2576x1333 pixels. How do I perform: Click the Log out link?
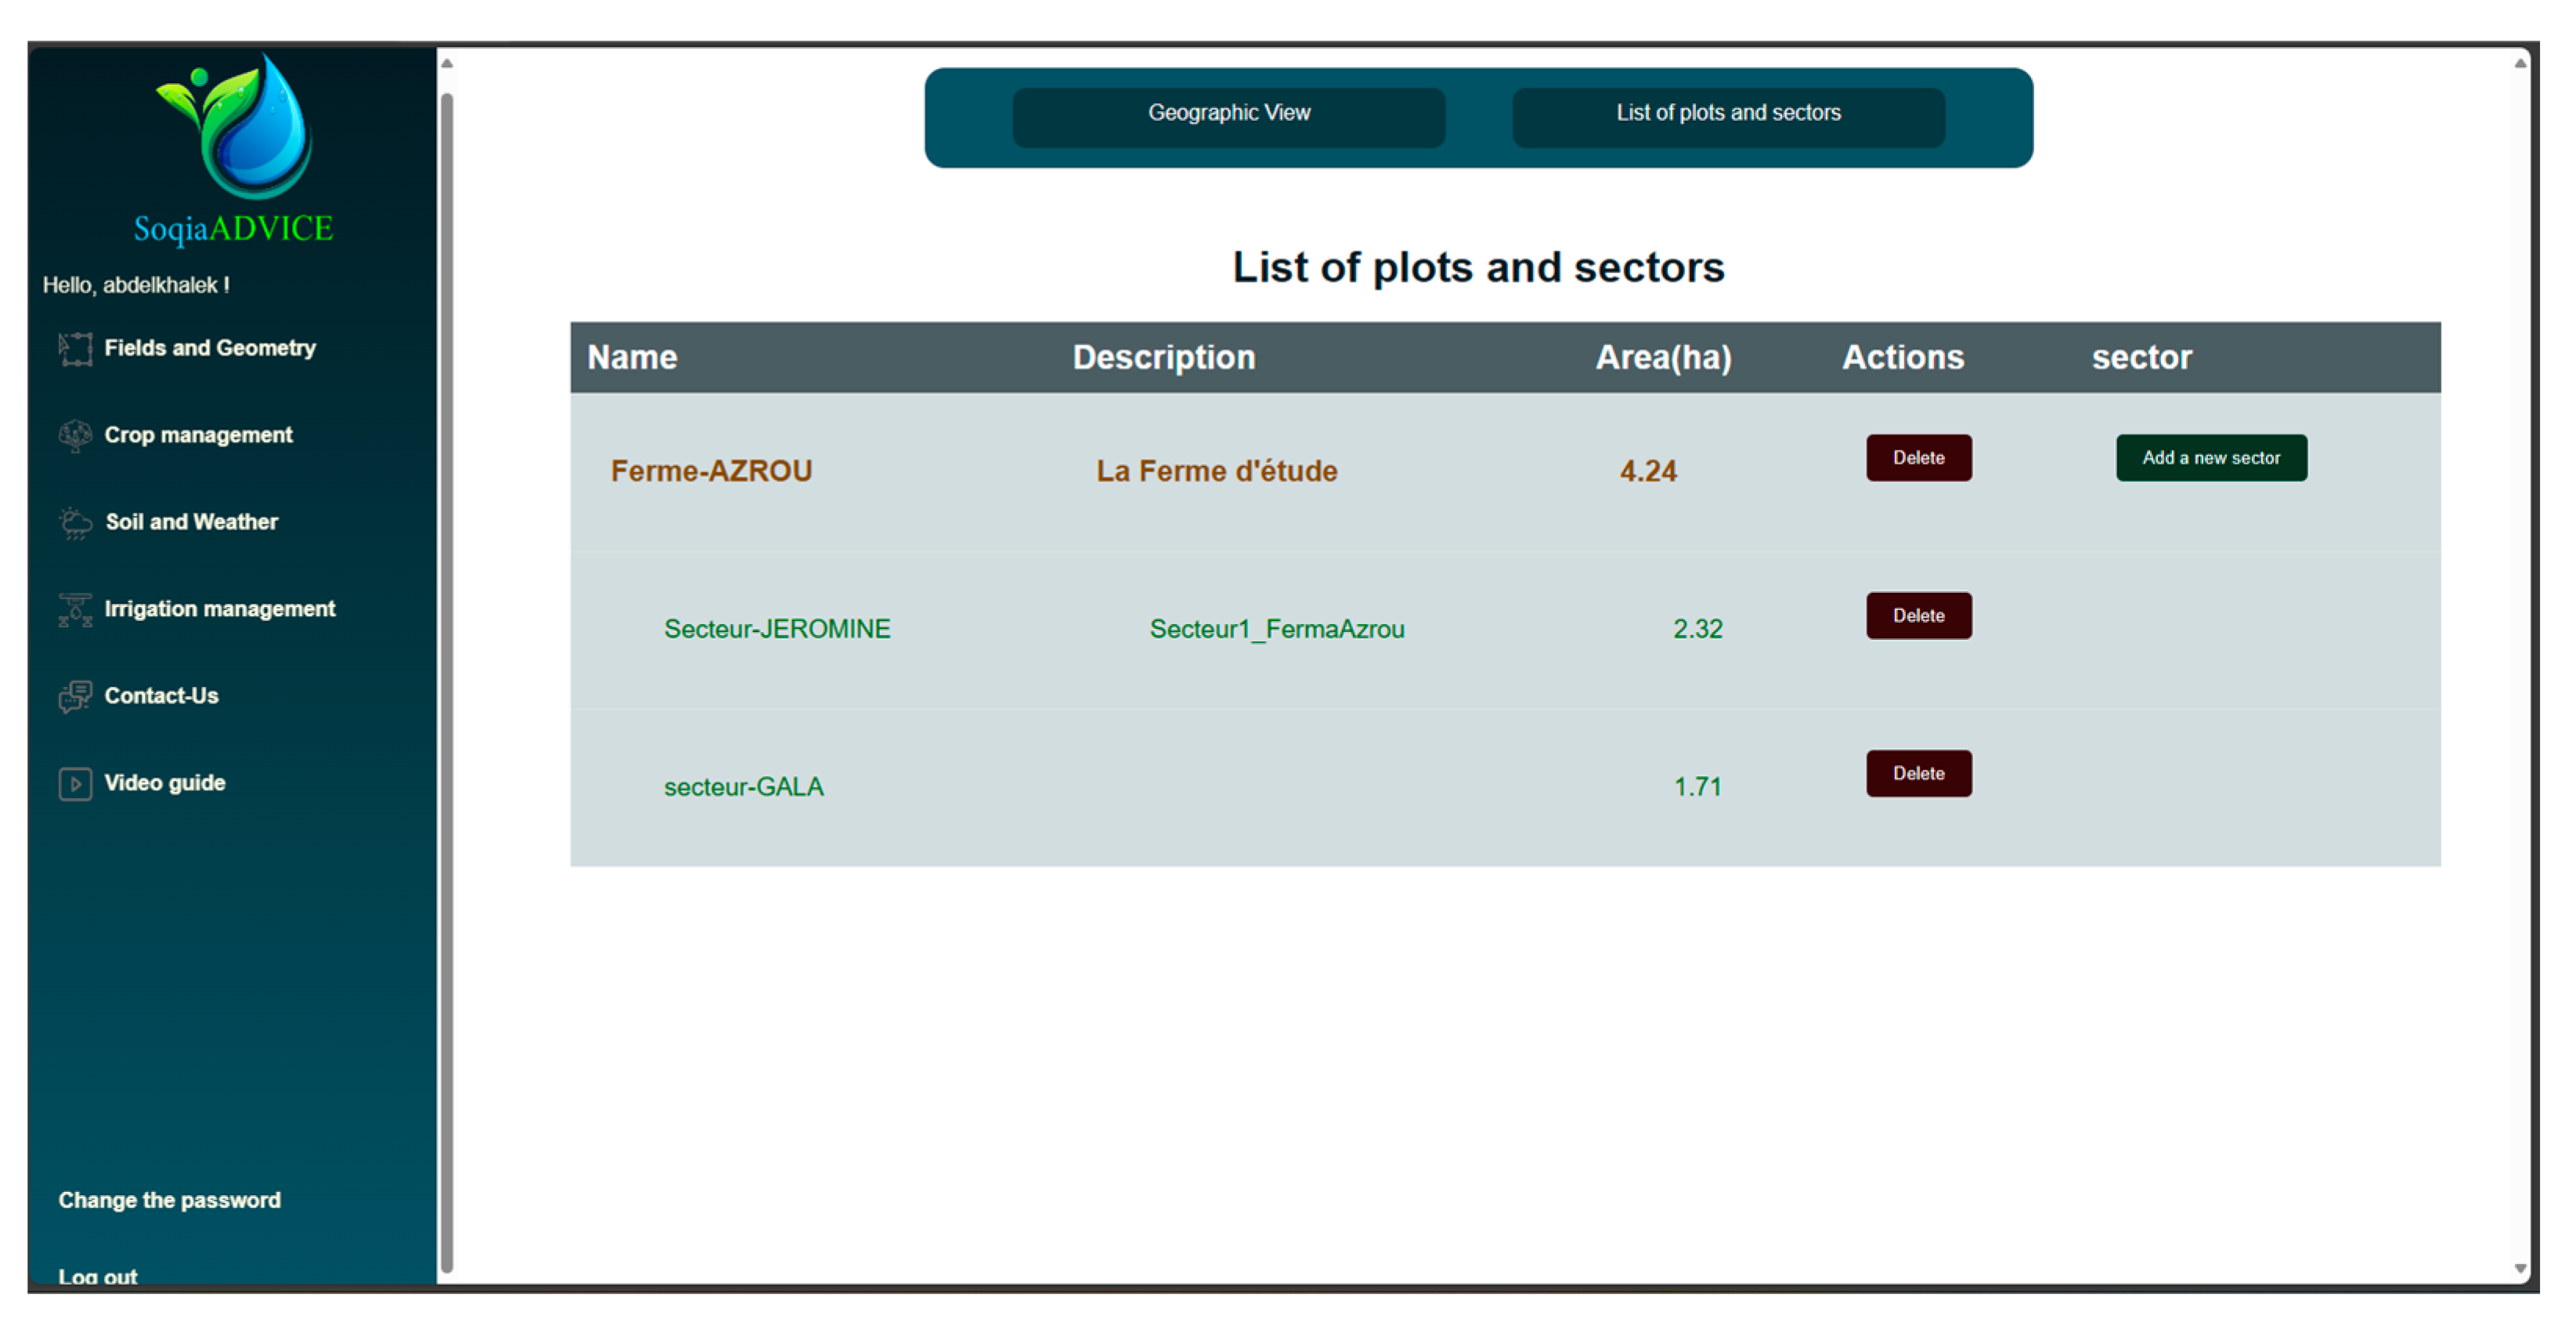pyautogui.click(x=98, y=1275)
